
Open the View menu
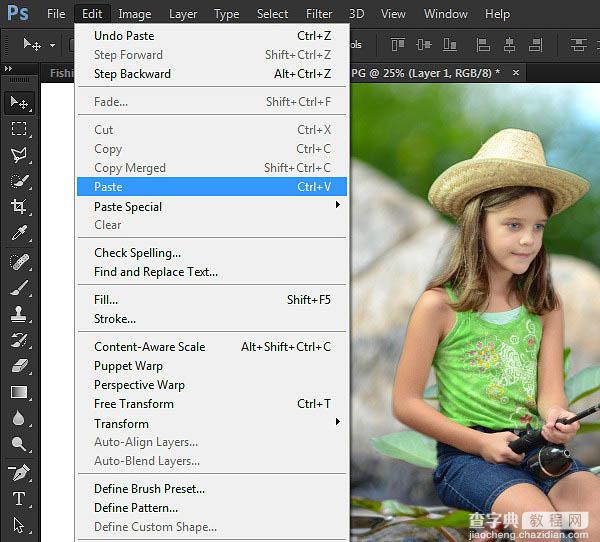point(393,14)
